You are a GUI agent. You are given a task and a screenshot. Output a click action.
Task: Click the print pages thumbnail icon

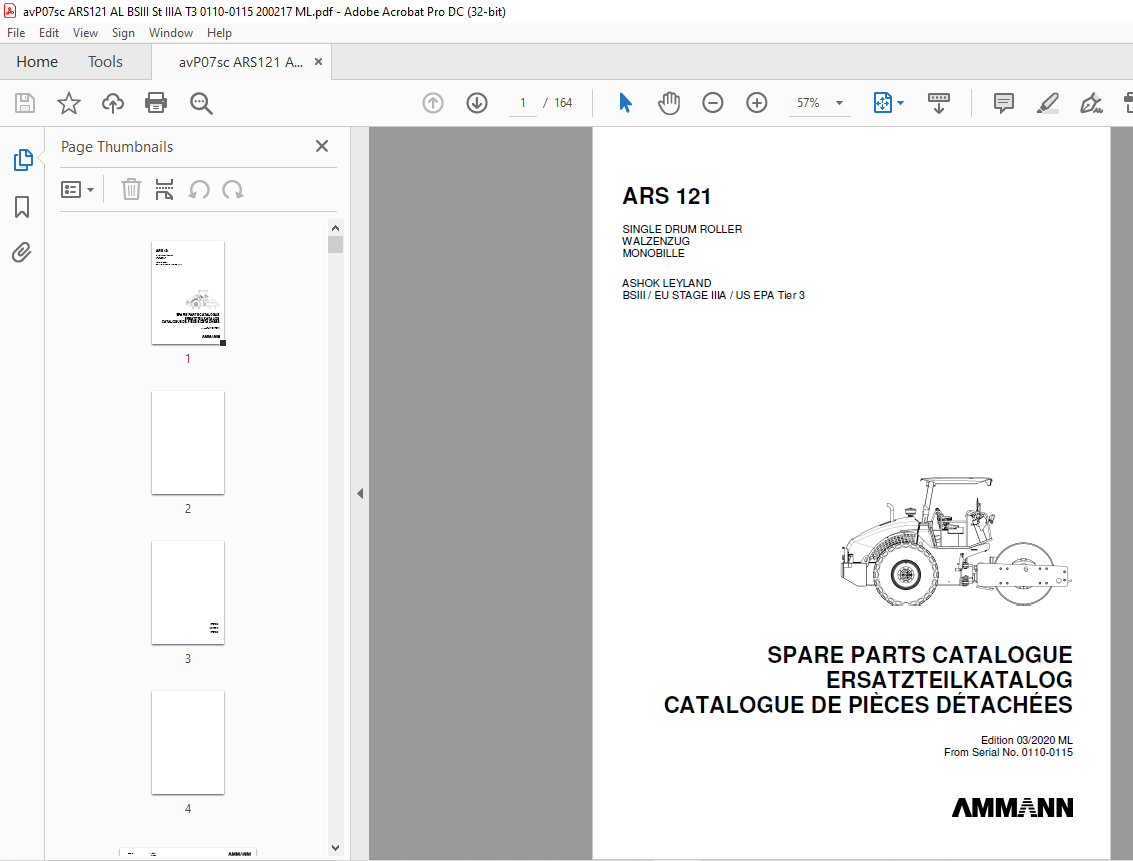pos(164,189)
